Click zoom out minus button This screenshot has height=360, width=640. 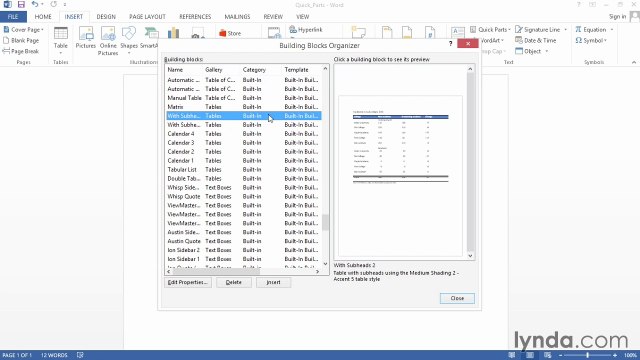[x=560, y=356]
